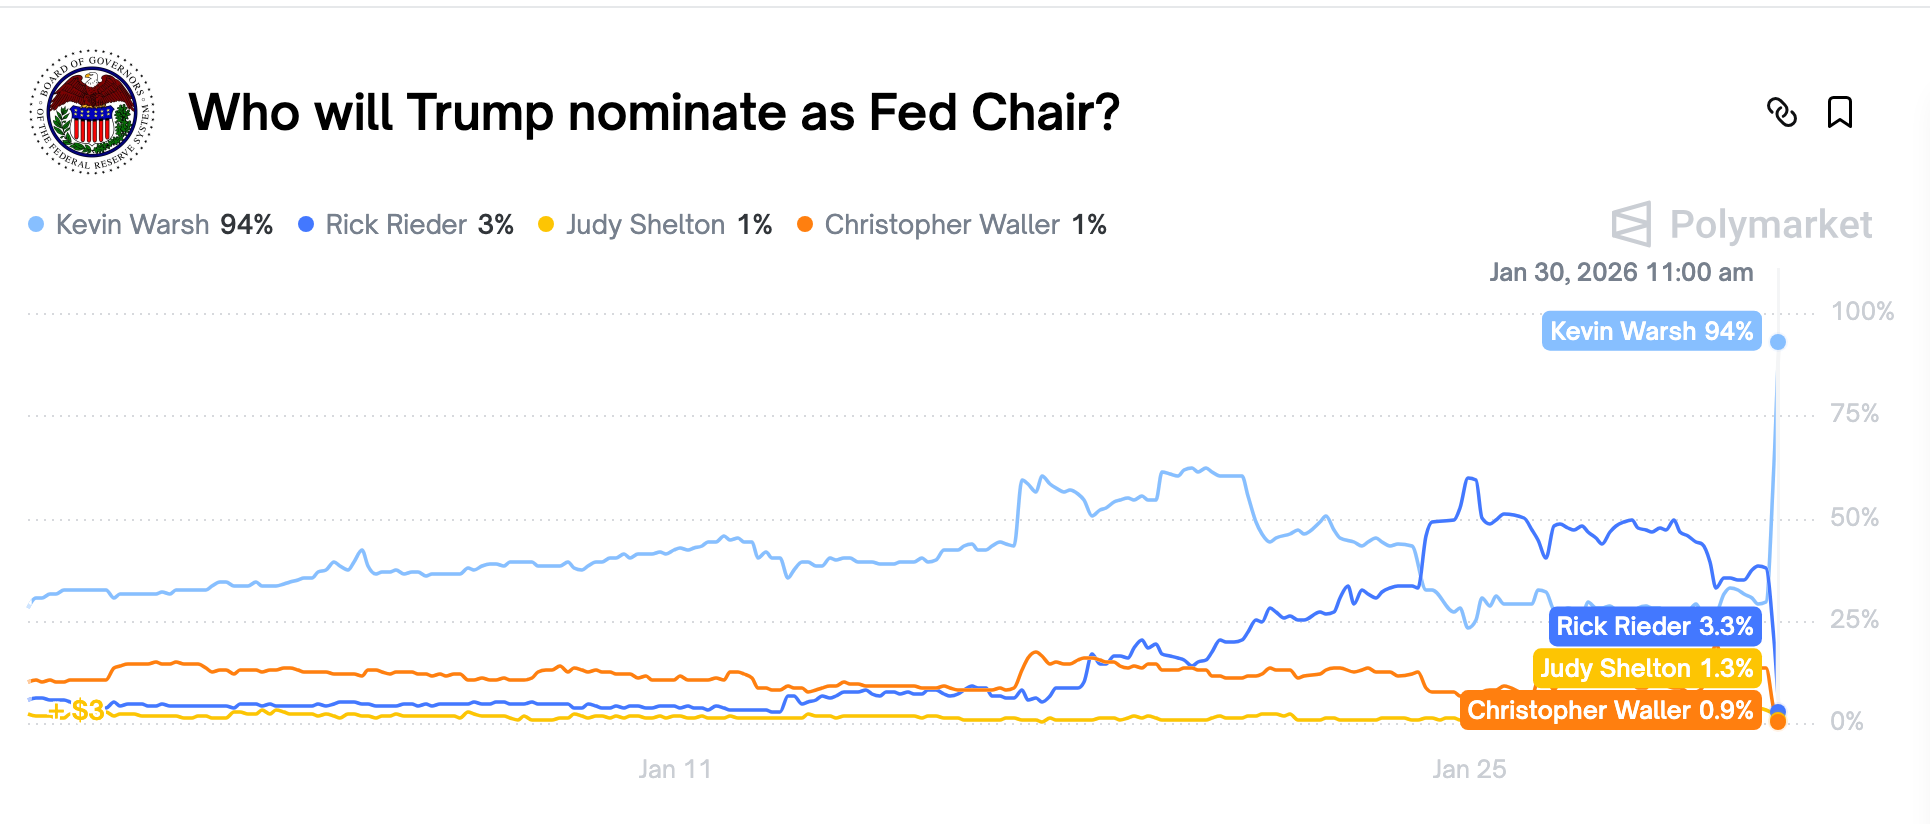
Task: Click the Christopher Waller orange legend dot
Action: click(x=805, y=224)
